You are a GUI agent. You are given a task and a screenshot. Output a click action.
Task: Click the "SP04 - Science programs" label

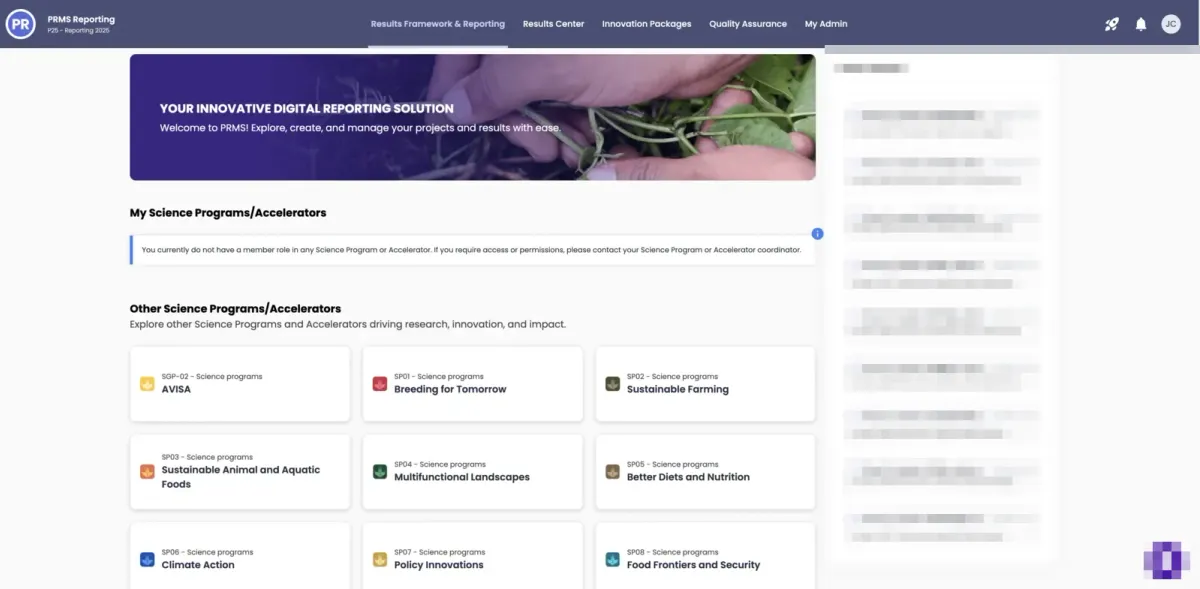coord(439,464)
